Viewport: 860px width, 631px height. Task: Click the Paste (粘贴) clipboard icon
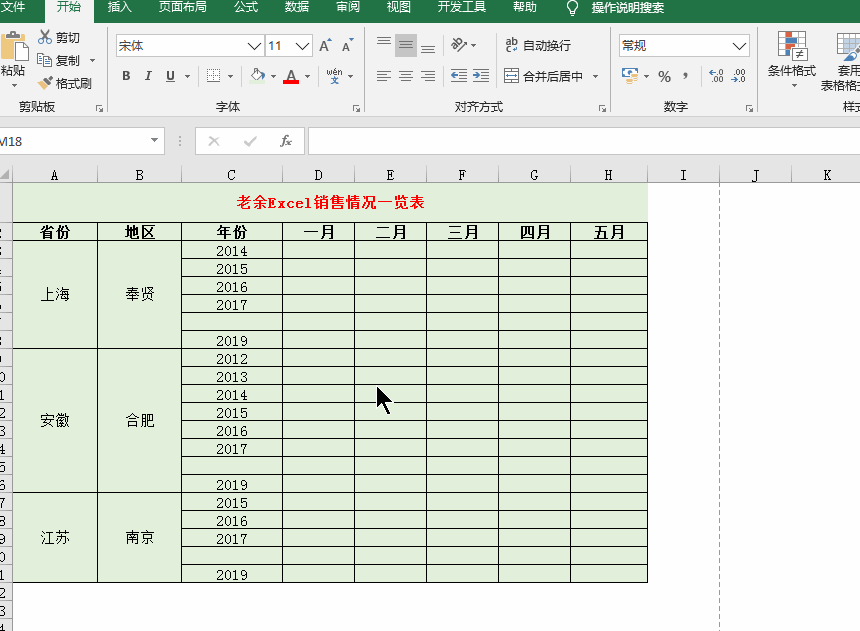coord(14,46)
